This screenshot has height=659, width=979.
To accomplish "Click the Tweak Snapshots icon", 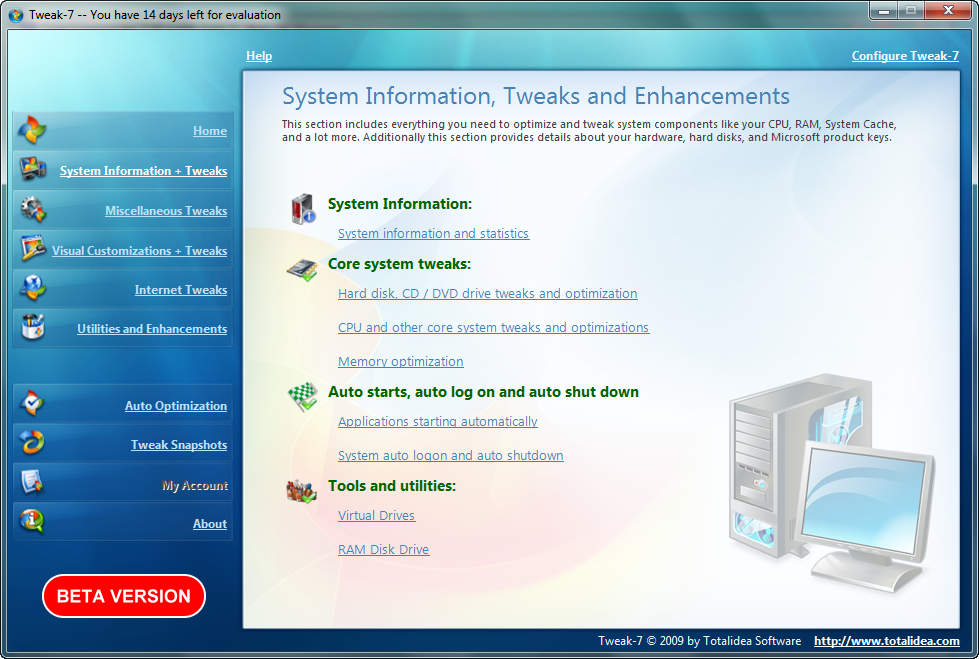I will [x=32, y=442].
